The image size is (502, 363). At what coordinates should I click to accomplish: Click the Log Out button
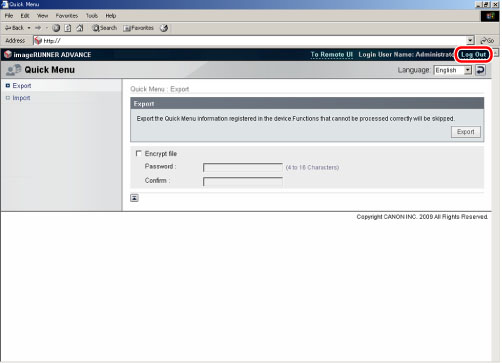(x=473, y=55)
